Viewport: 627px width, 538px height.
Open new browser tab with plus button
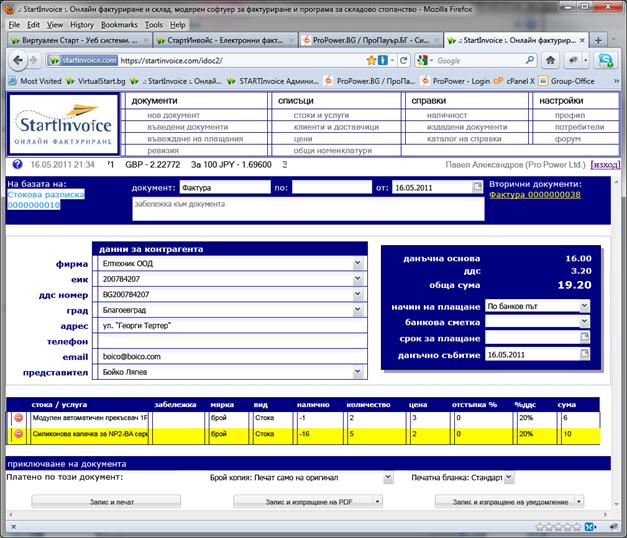coord(598,40)
